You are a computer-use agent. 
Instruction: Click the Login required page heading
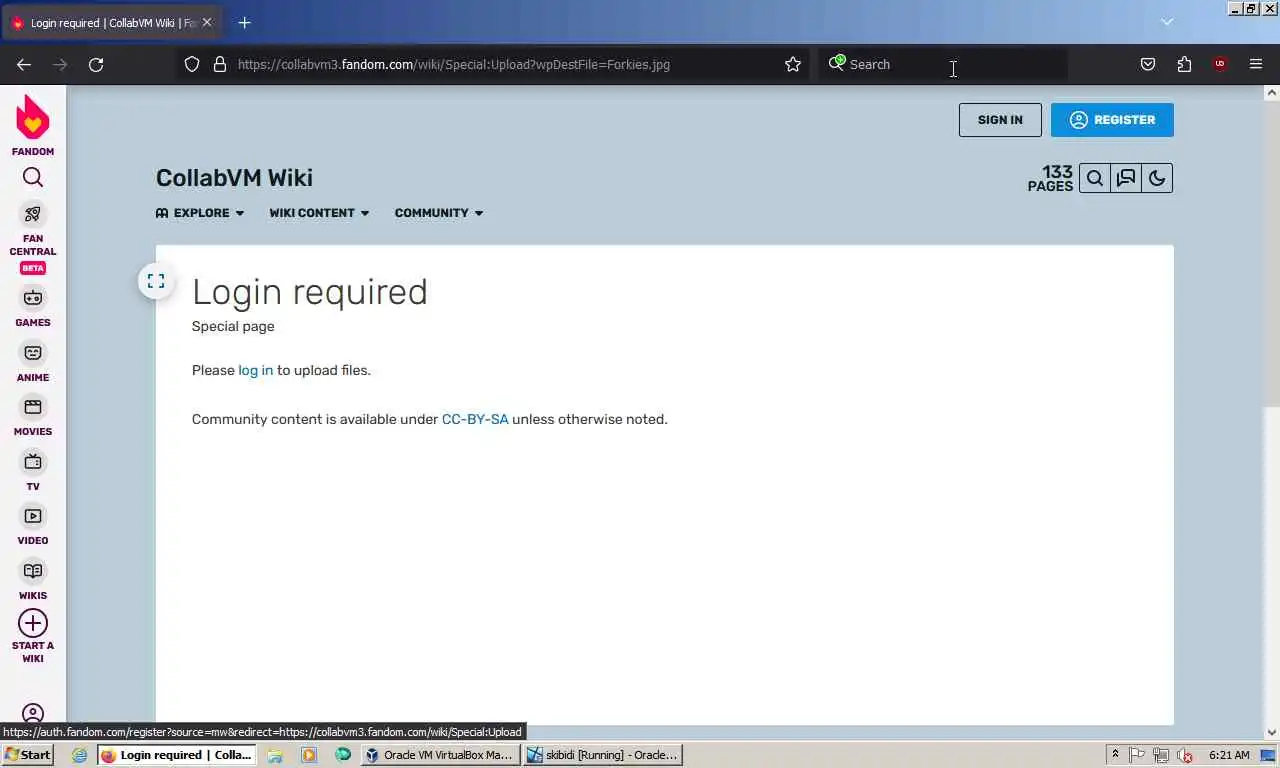click(310, 292)
